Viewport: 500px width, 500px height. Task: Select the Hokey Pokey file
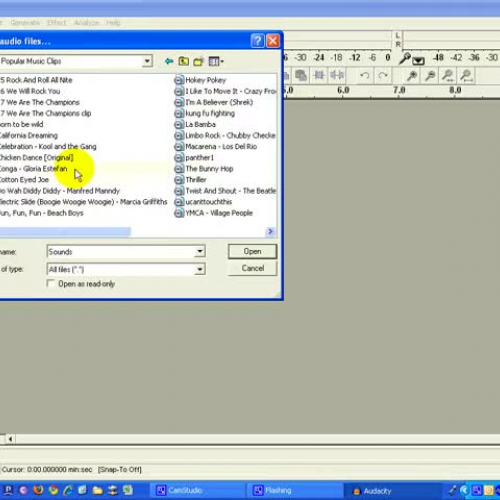click(200, 80)
